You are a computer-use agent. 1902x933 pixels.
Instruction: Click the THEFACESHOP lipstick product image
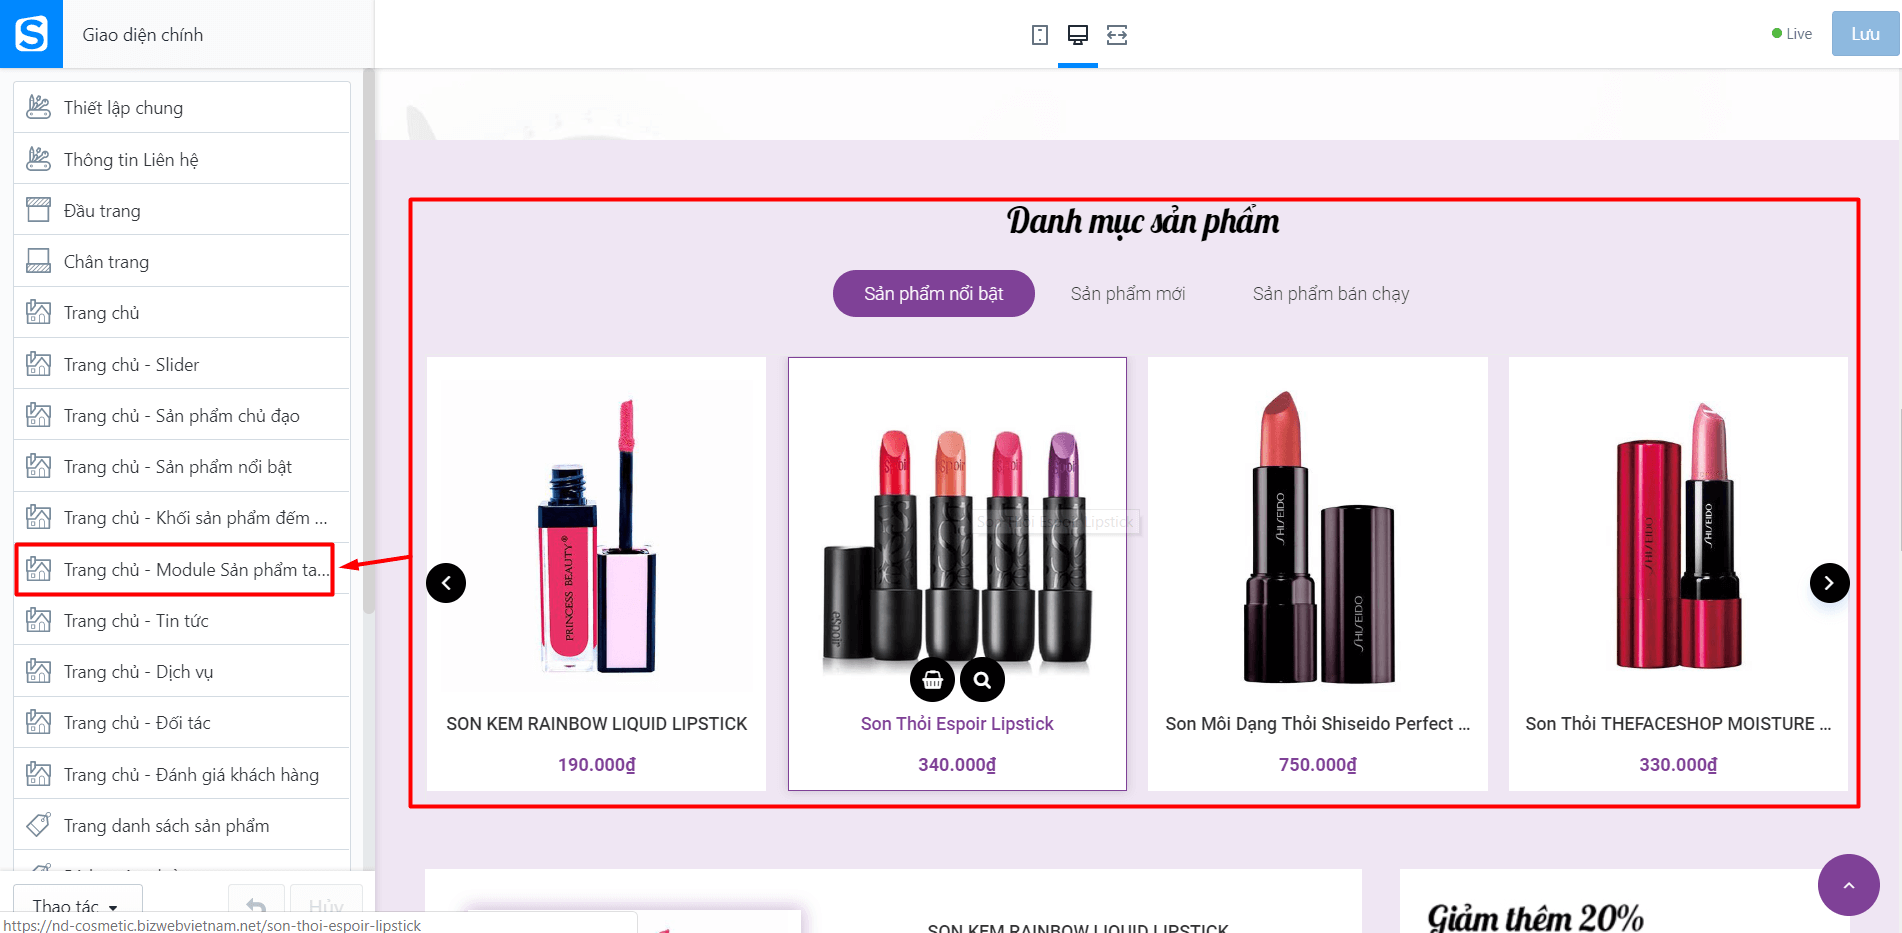[1678, 535]
